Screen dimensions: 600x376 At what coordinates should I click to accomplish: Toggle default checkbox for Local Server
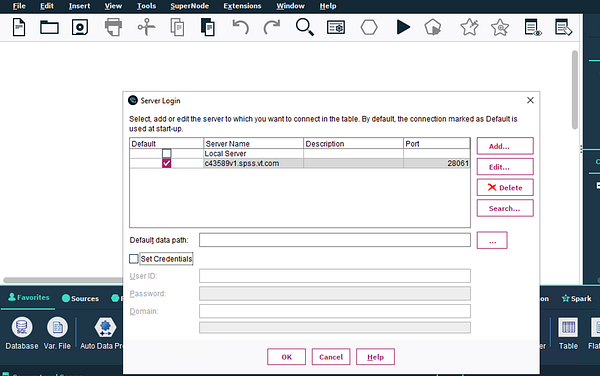[x=166, y=153]
